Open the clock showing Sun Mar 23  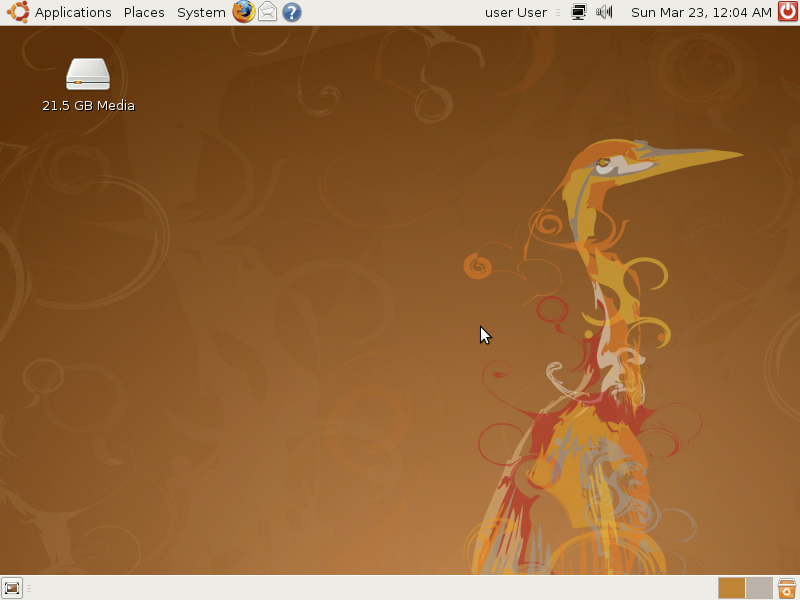click(x=701, y=12)
